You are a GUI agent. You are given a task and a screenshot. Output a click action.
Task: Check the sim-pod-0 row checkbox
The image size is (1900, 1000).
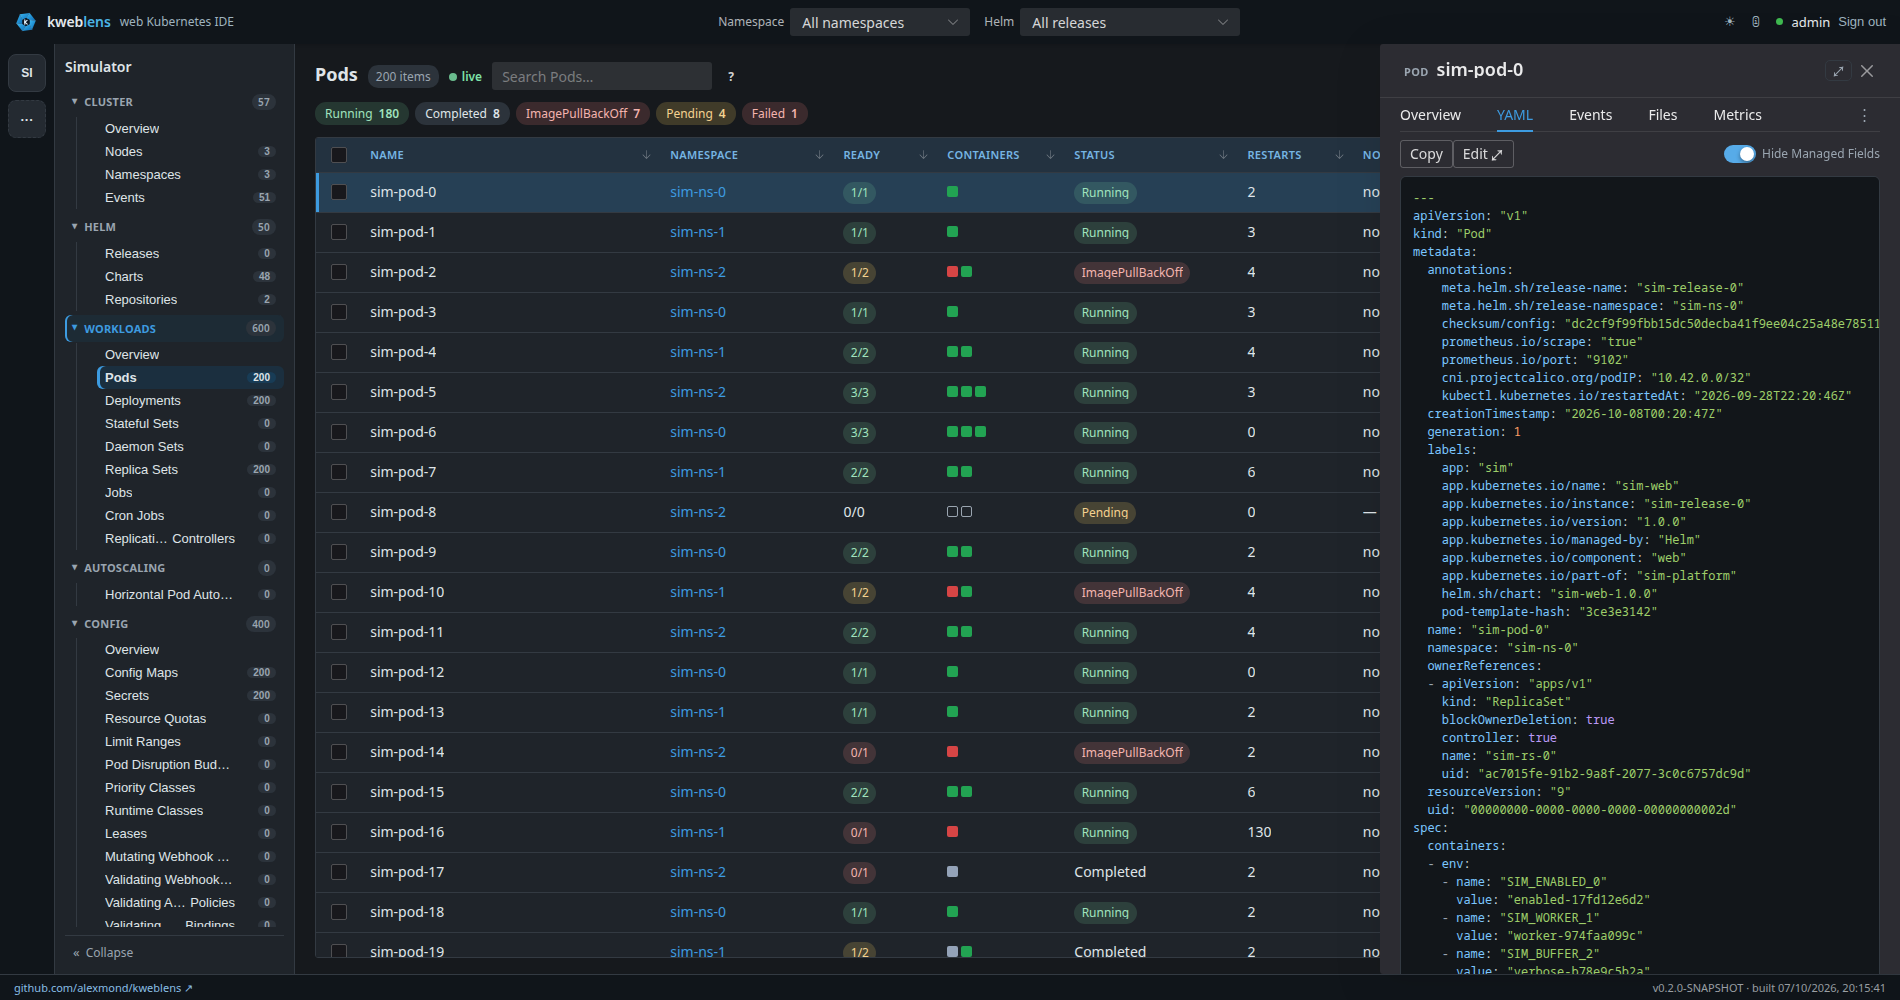click(339, 192)
